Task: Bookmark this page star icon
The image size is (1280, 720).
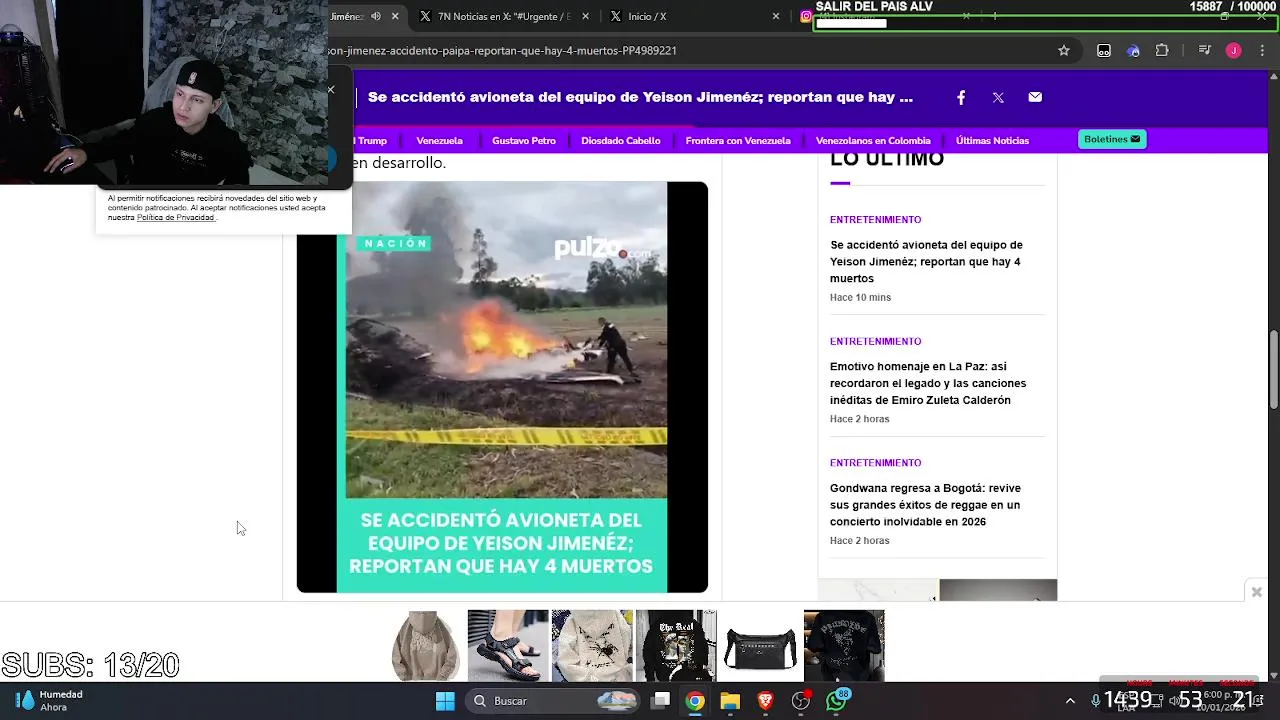Action: (1064, 50)
